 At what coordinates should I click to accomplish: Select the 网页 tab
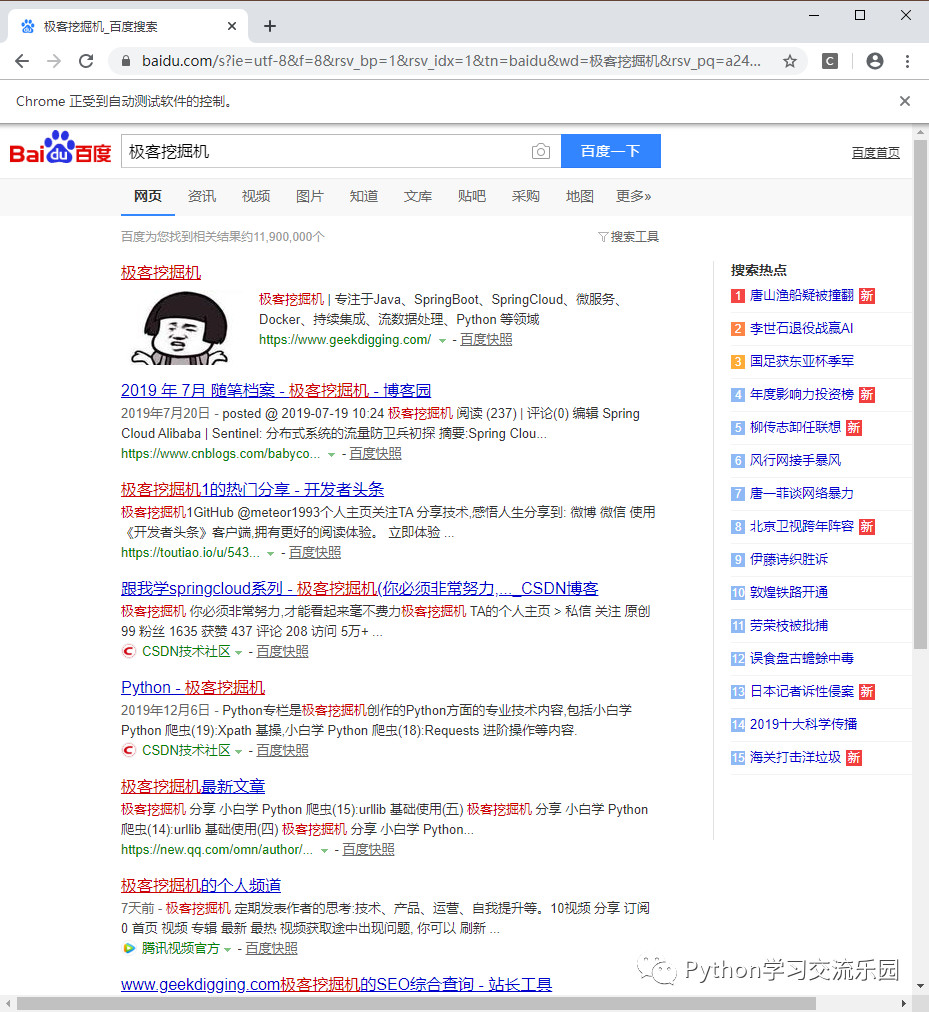[x=148, y=196]
